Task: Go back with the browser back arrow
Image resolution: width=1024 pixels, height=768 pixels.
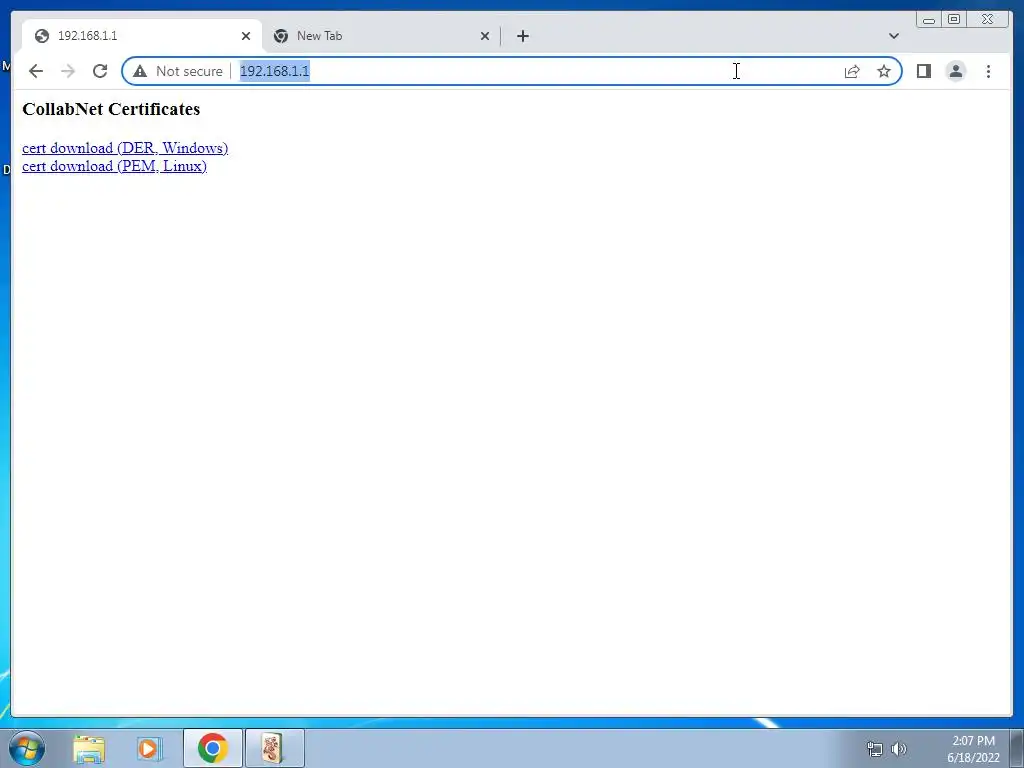Action: click(36, 71)
